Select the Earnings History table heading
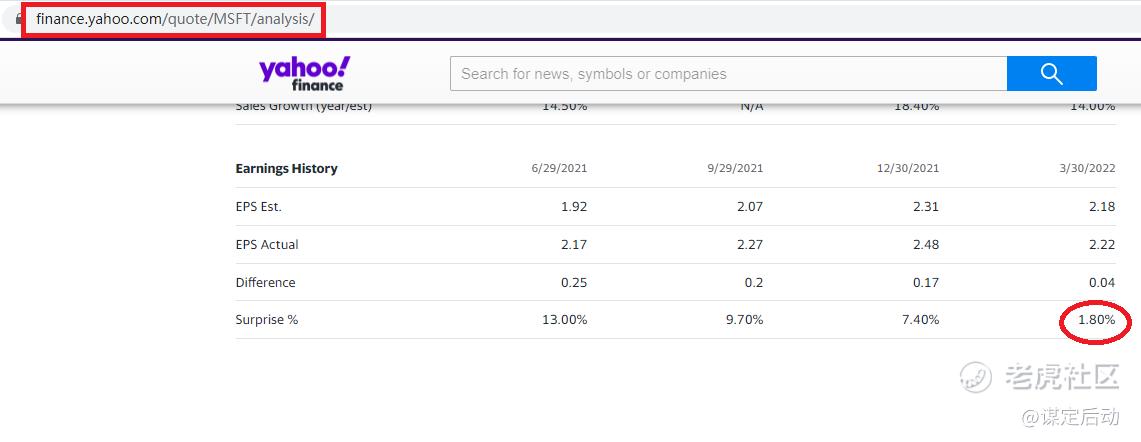1141x442 pixels. coord(286,169)
